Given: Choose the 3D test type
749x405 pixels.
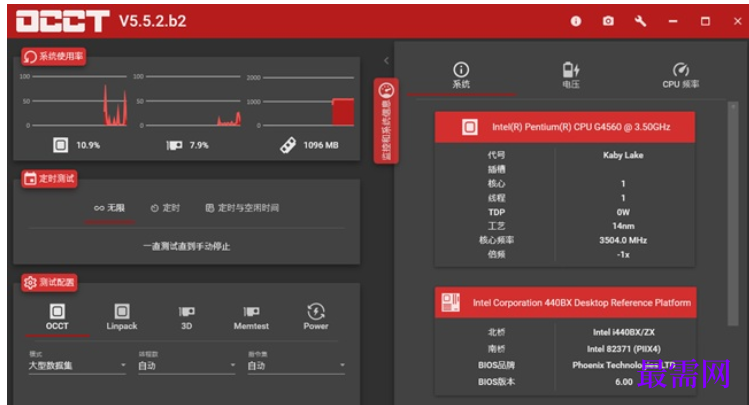Looking at the screenshot, I should pyautogui.click(x=186, y=317).
